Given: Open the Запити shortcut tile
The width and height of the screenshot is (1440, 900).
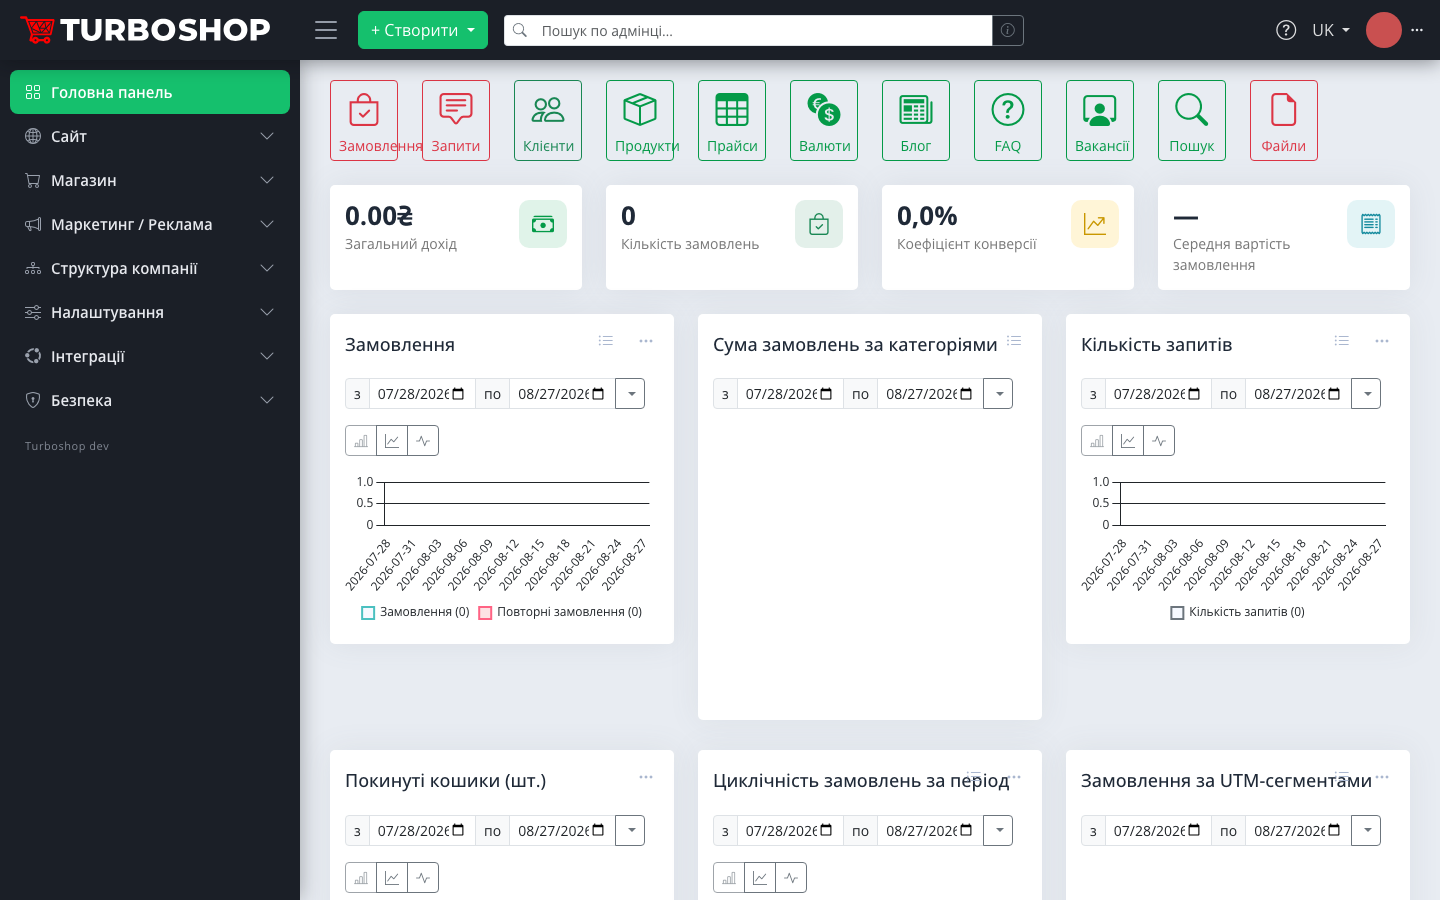Looking at the screenshot, I should coord(456,120).
